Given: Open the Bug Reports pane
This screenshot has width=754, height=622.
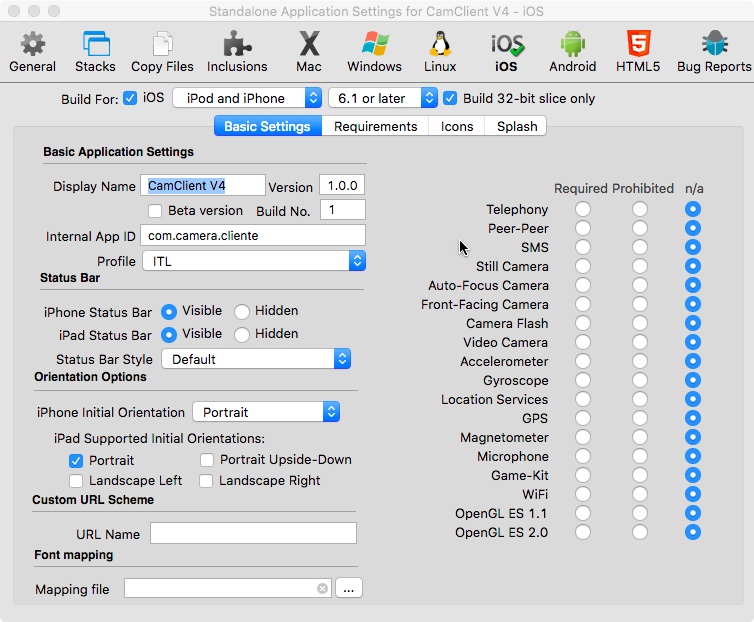Looking at the screenshot, I should [713, 51].
